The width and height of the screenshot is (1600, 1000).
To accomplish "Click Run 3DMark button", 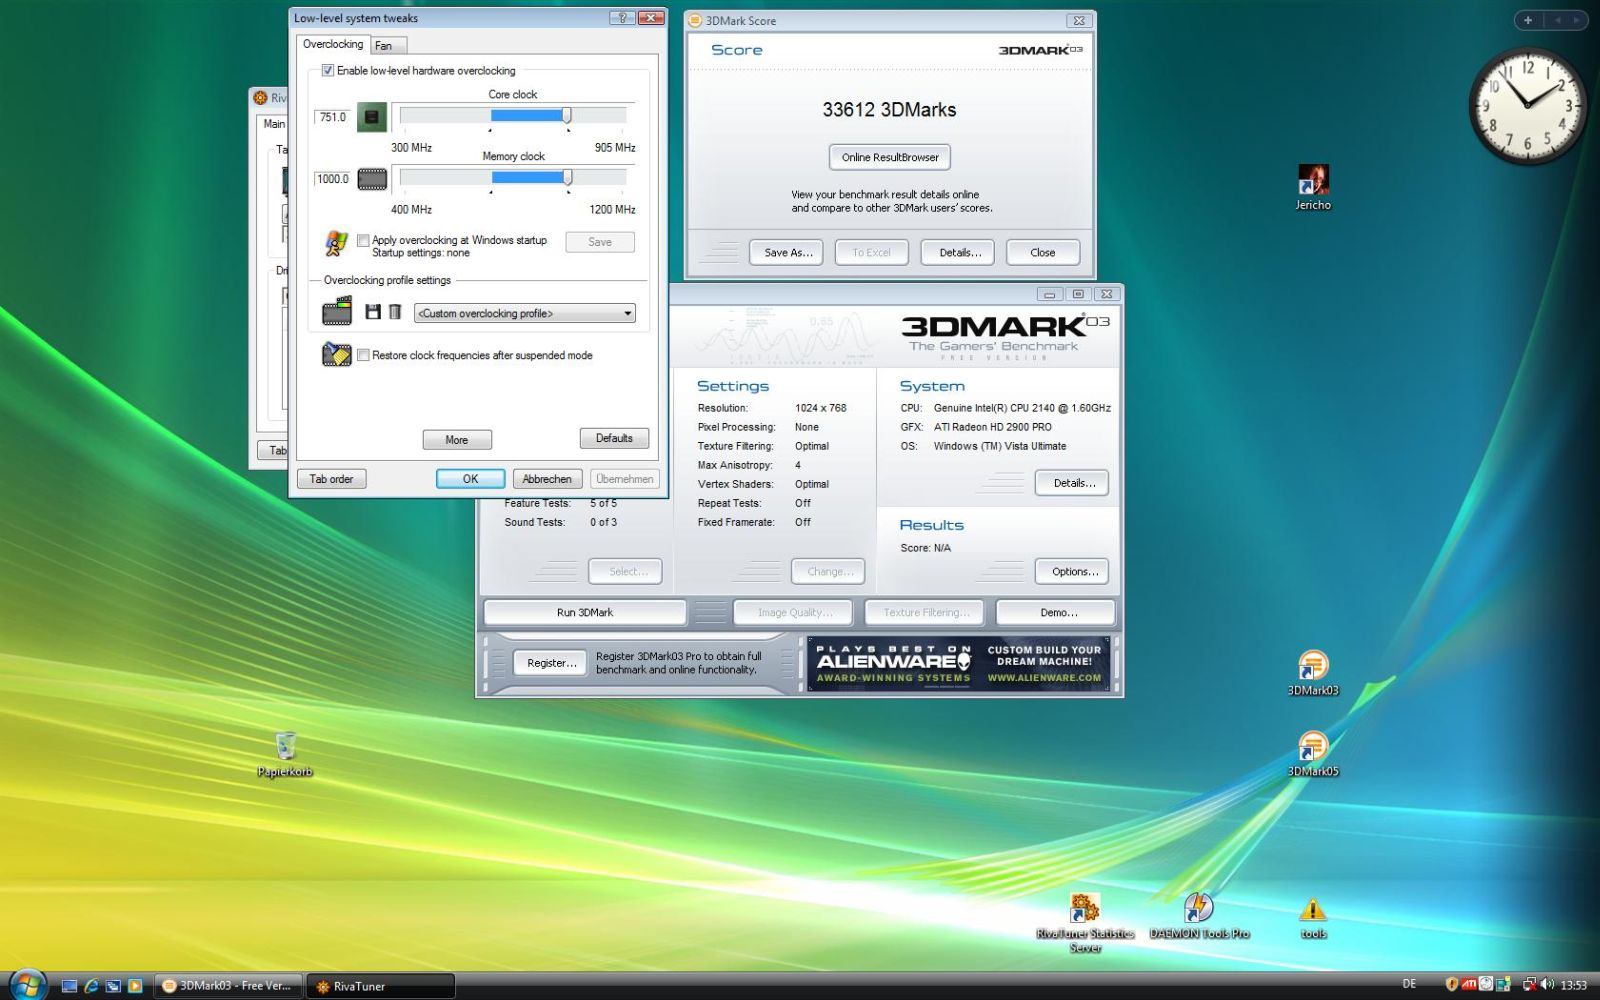I will [585, 612].
